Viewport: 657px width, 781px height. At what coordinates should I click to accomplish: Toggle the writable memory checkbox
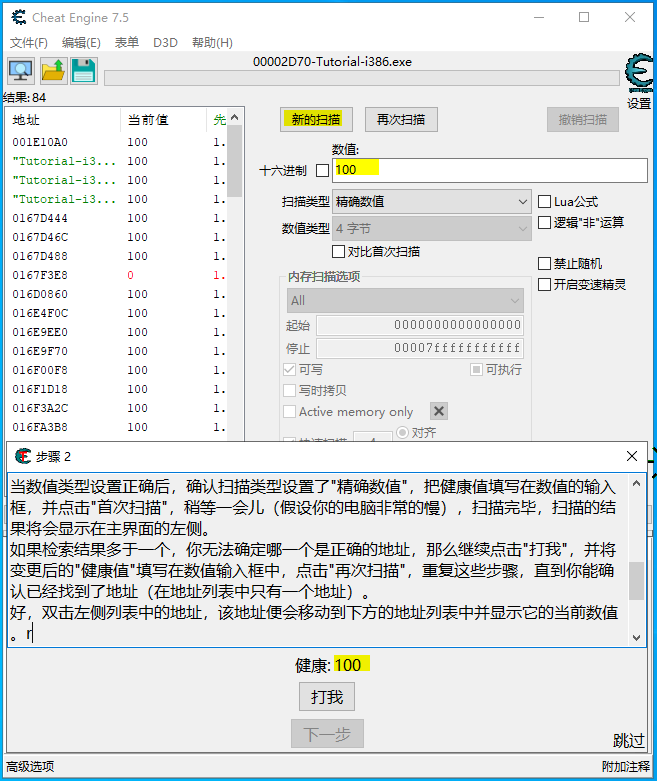tap(289, 370)
